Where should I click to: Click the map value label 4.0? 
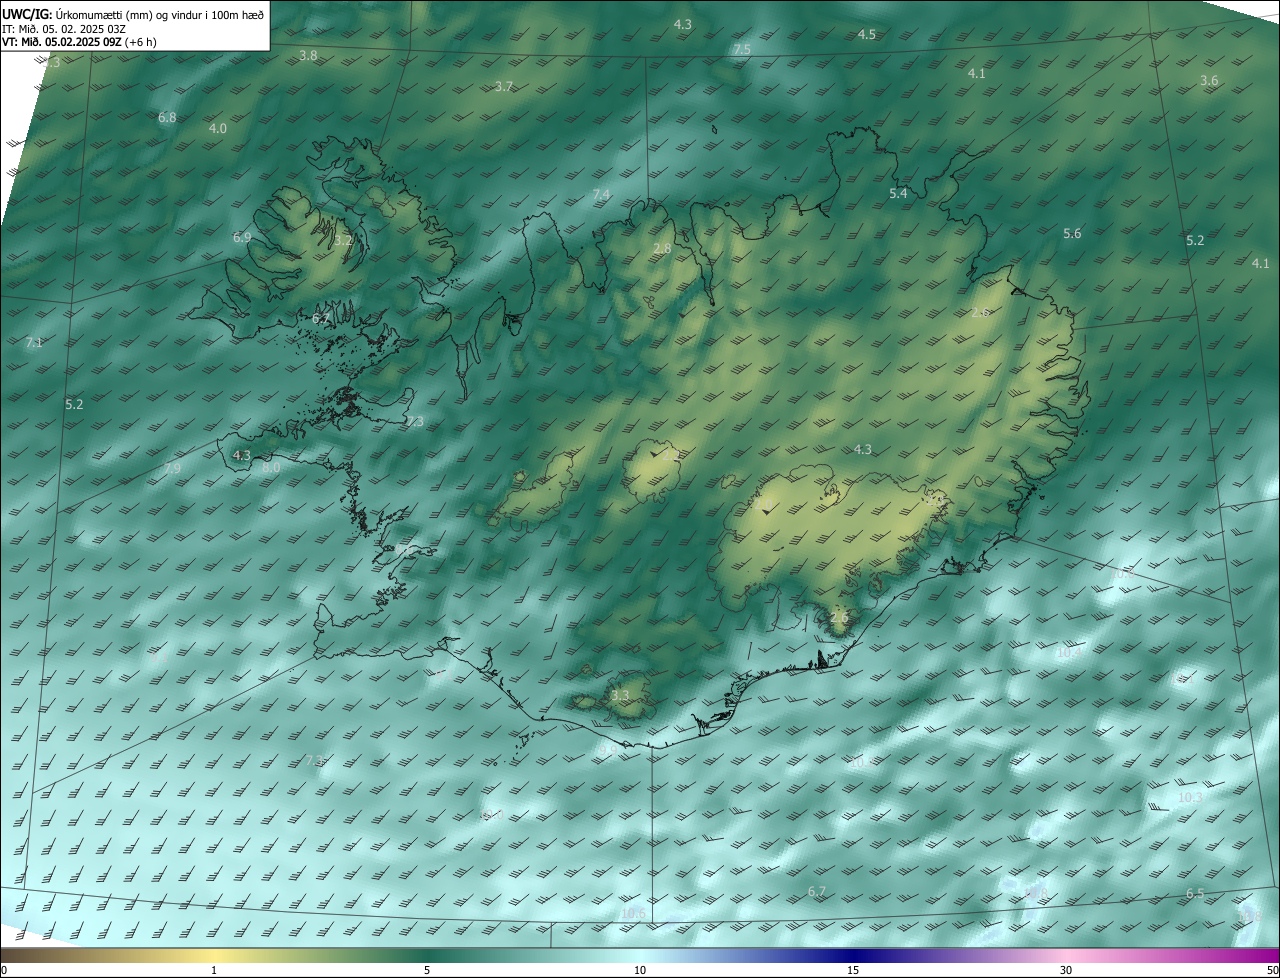(x=217, y=129)
